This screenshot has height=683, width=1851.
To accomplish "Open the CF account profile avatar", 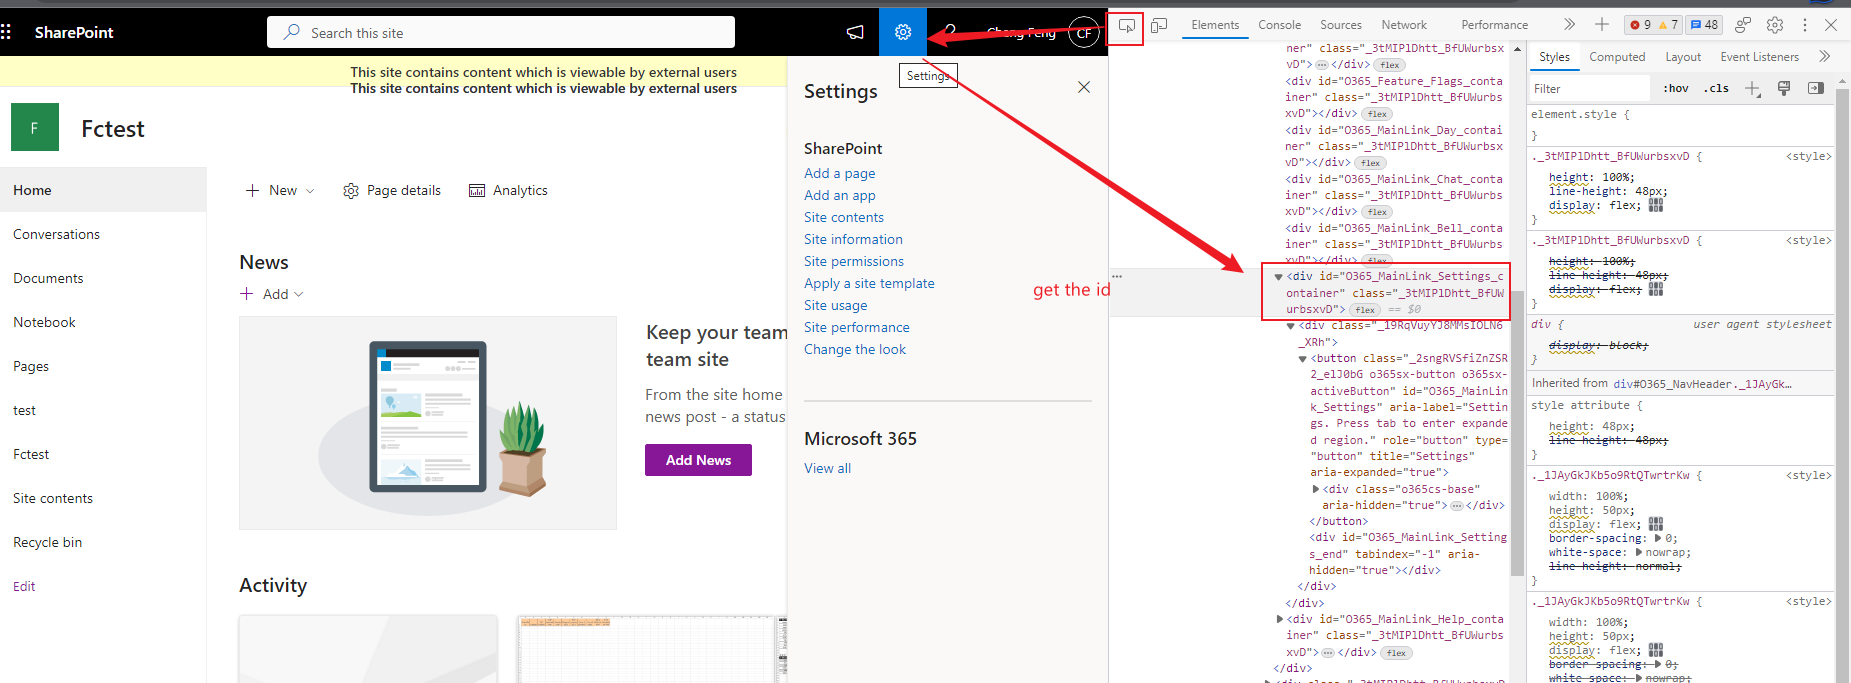I will [x=1084, y=33].
